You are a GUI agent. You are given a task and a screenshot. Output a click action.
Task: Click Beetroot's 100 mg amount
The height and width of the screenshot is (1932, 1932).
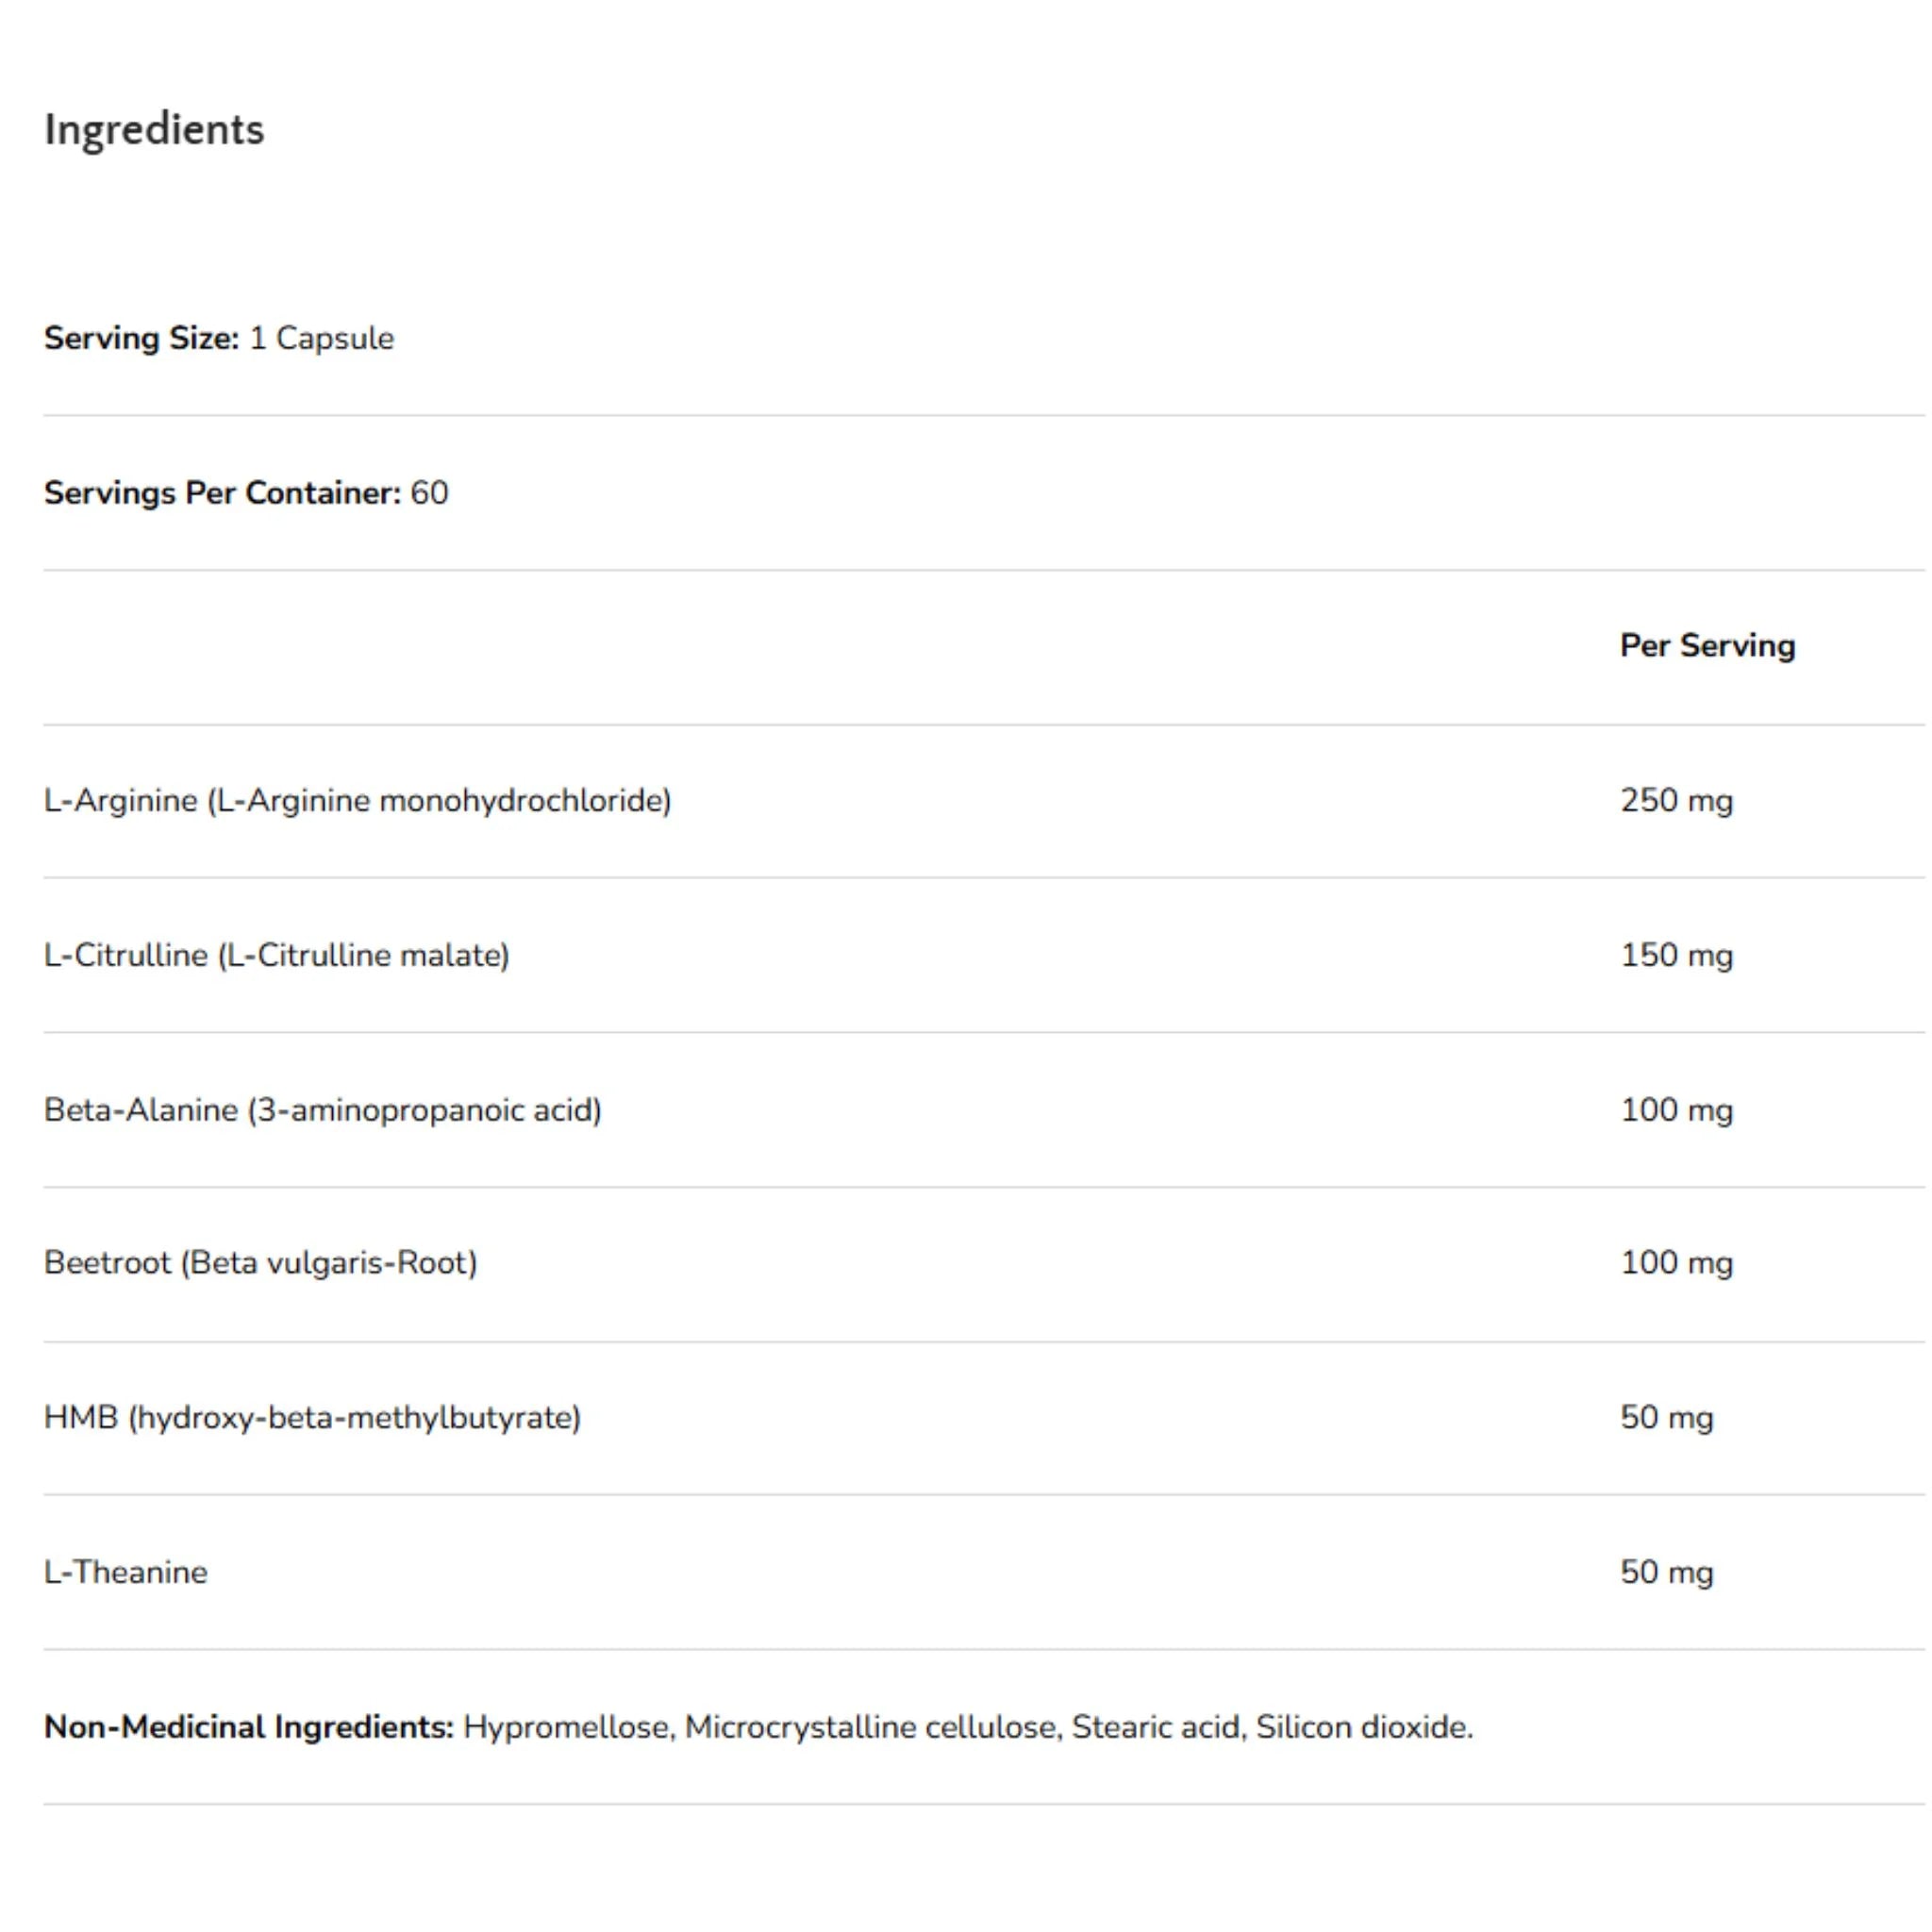tap(1676, 1264)
